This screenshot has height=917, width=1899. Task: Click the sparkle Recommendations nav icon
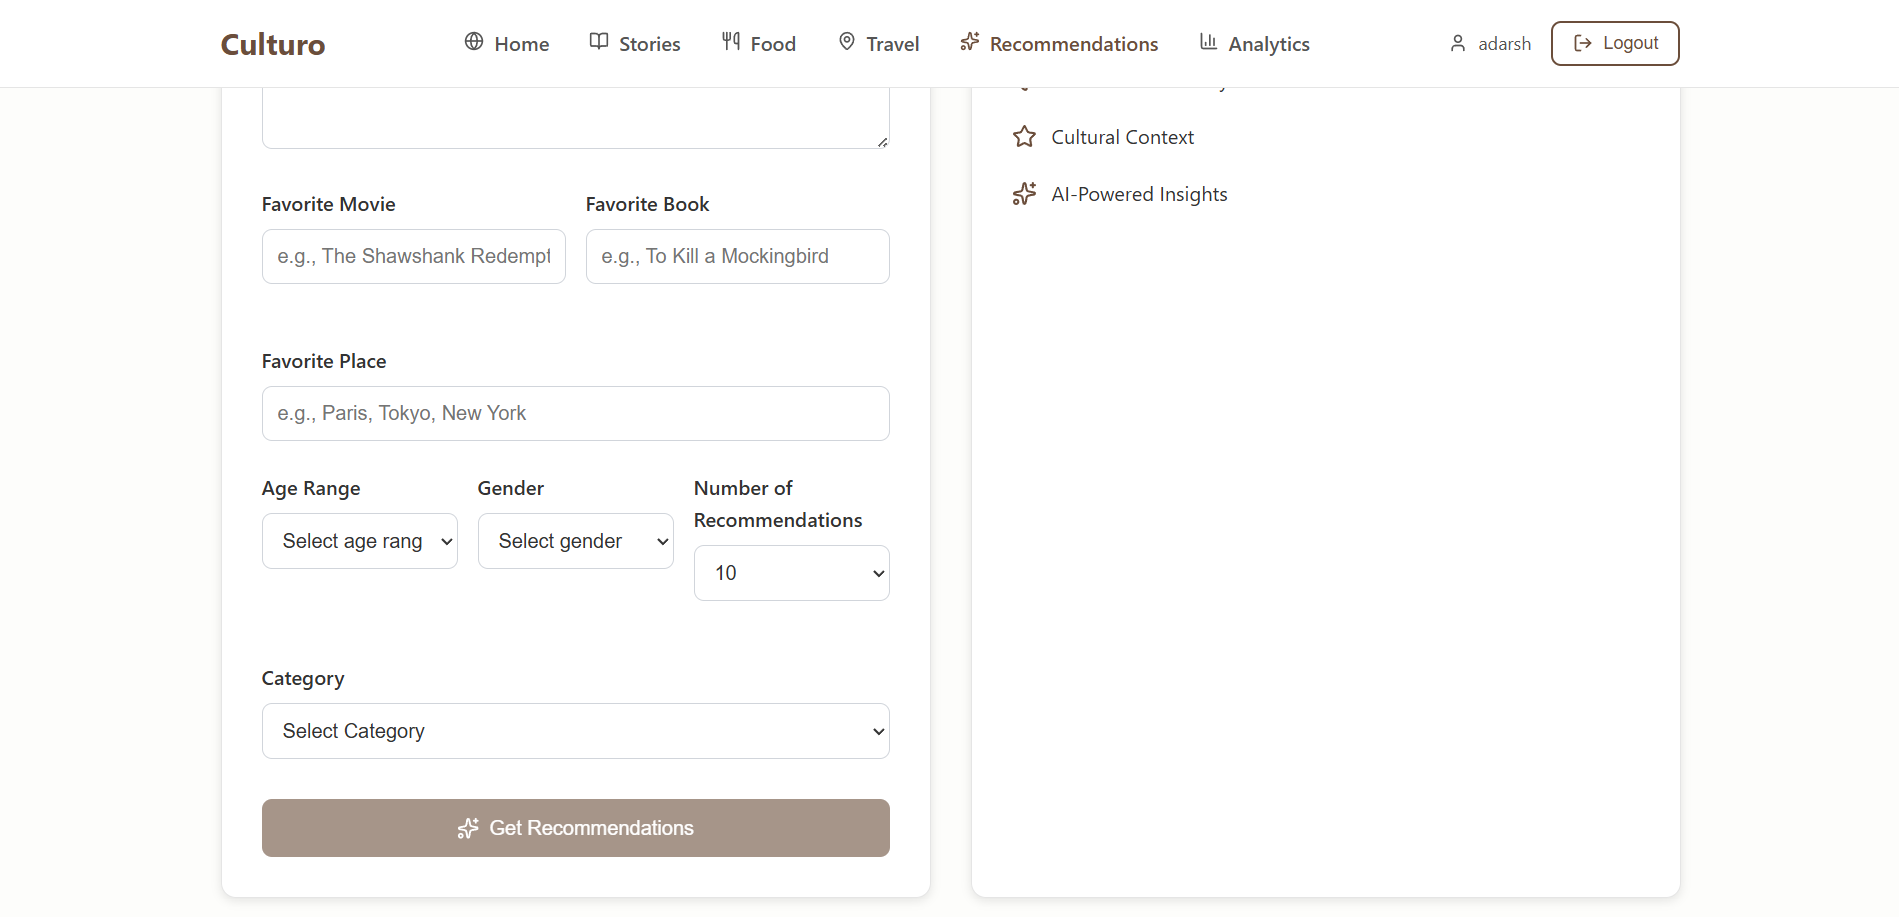click(x=969, y=42)
